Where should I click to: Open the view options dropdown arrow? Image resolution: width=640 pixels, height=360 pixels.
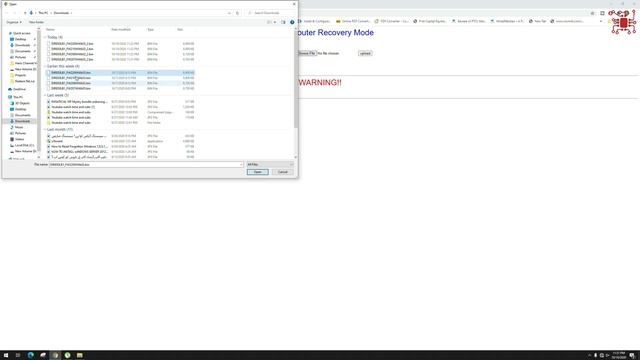pyautogui.click(x=275, y=22)
